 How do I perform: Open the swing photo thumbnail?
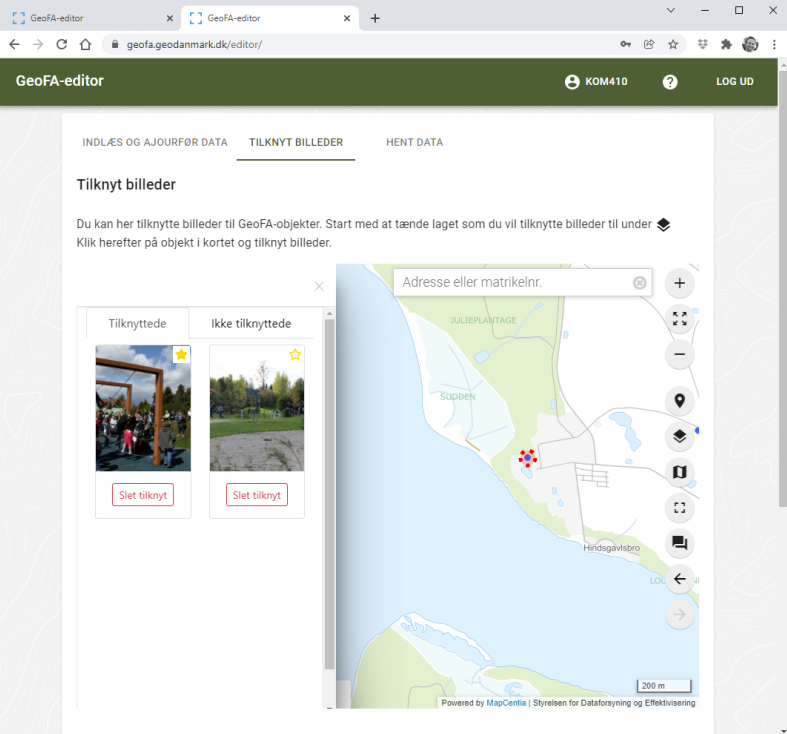[x=143, y=408]
